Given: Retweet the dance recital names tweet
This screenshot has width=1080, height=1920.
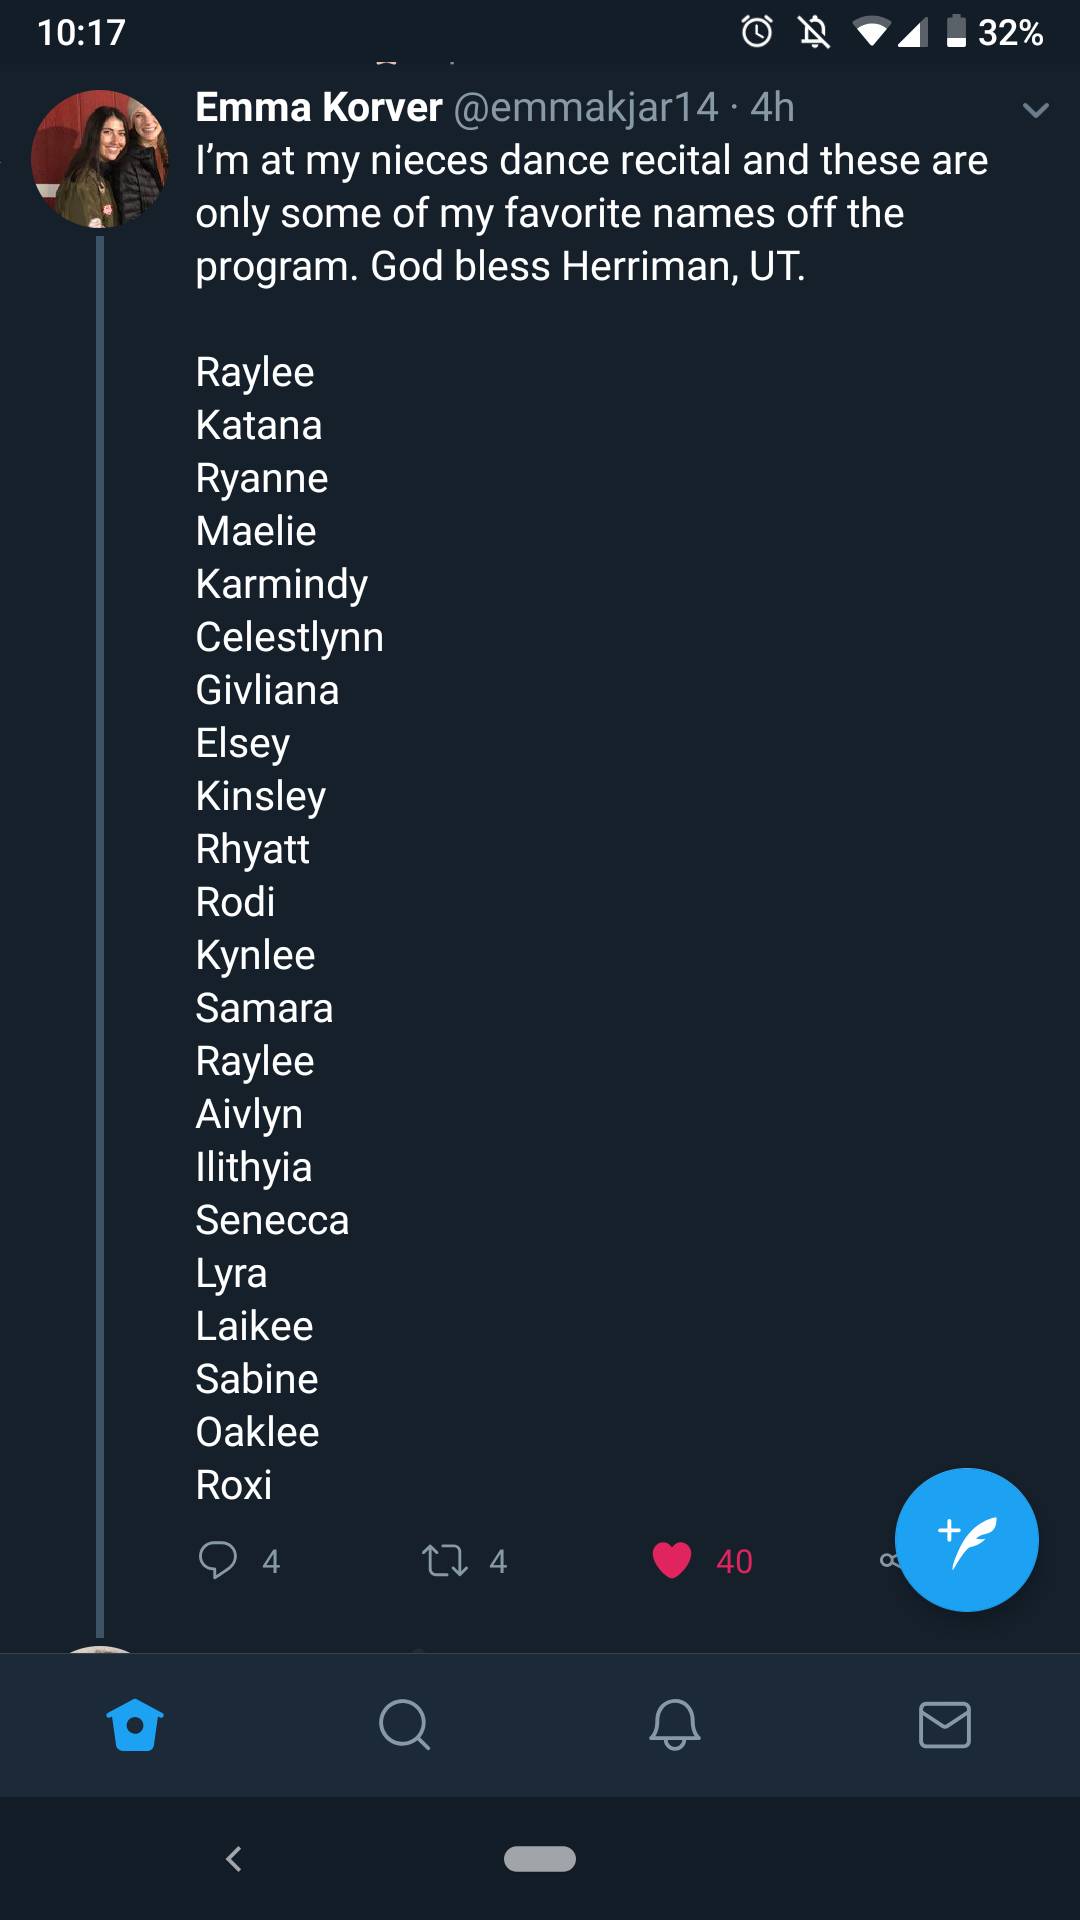Looking at the screenshot, I should coord(447,1560).
